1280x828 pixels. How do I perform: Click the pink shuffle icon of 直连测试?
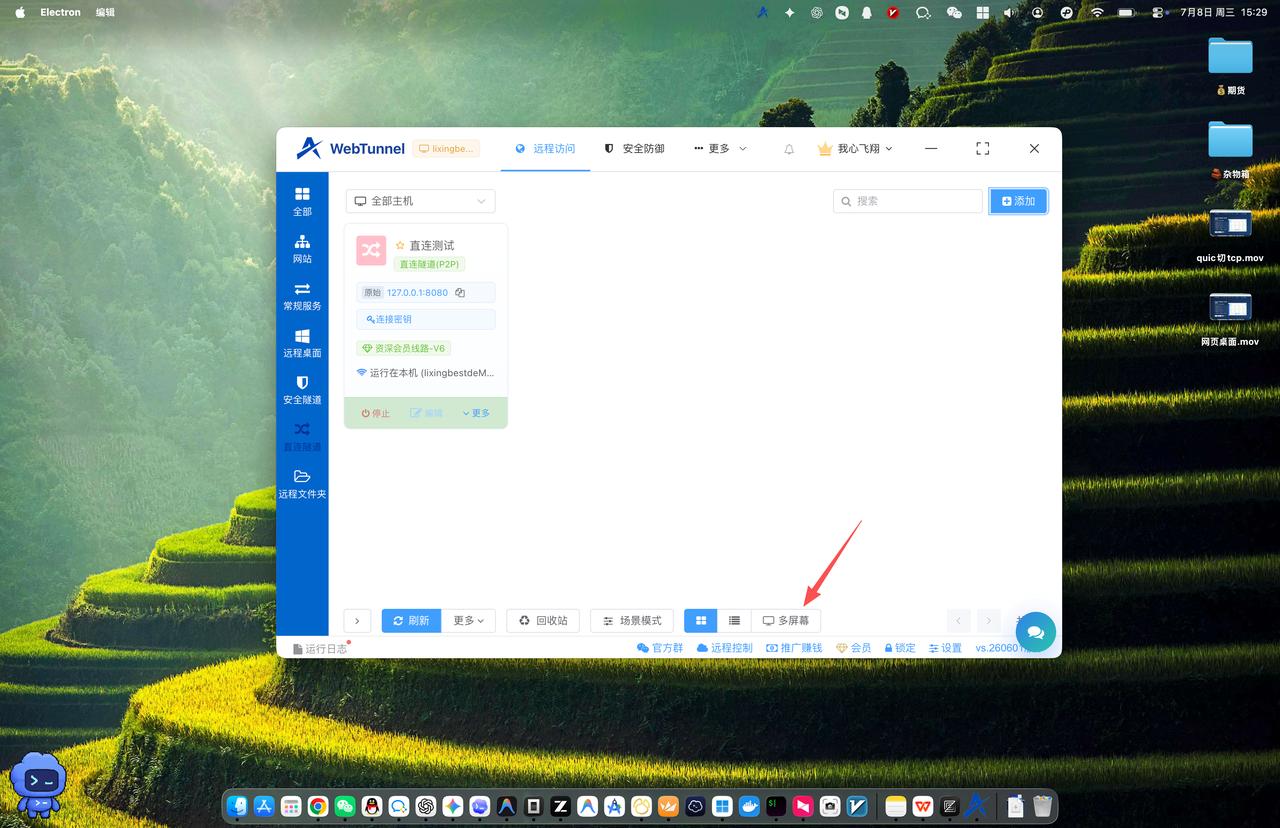(371, 250)
